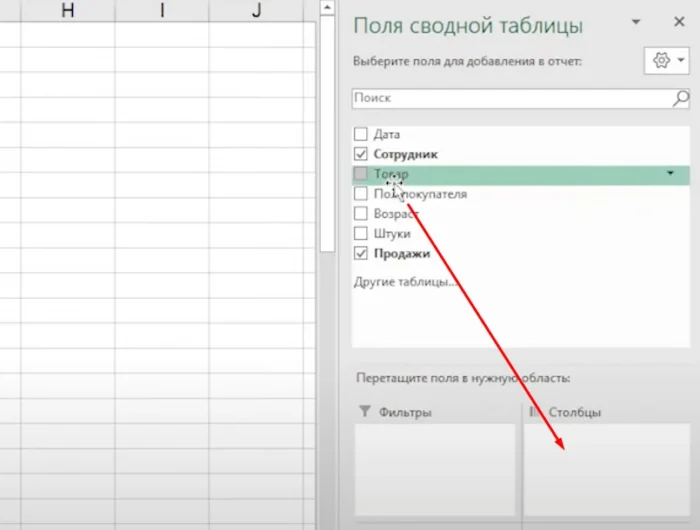Click the columns icon beside Столбцы

(x=535, y=411)
